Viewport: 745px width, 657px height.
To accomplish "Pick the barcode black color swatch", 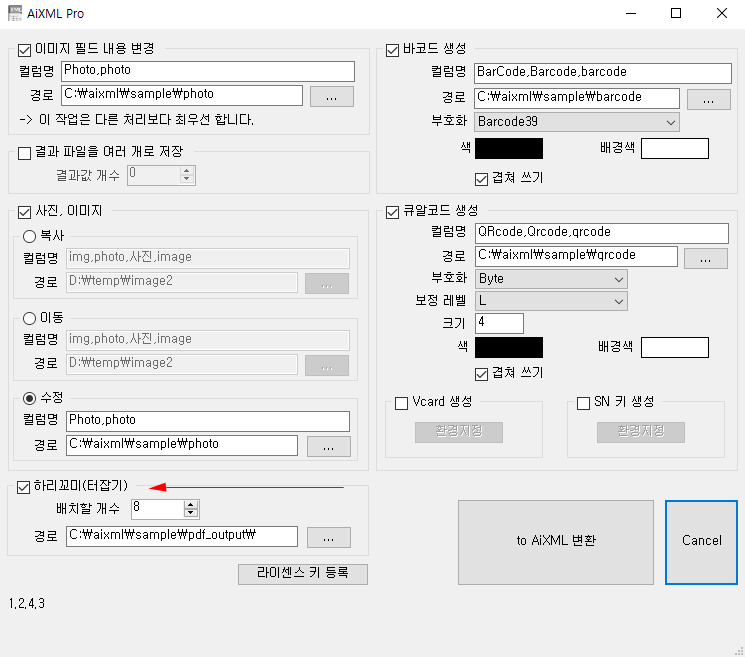I will pyautogui.click(x=509, y=149).
